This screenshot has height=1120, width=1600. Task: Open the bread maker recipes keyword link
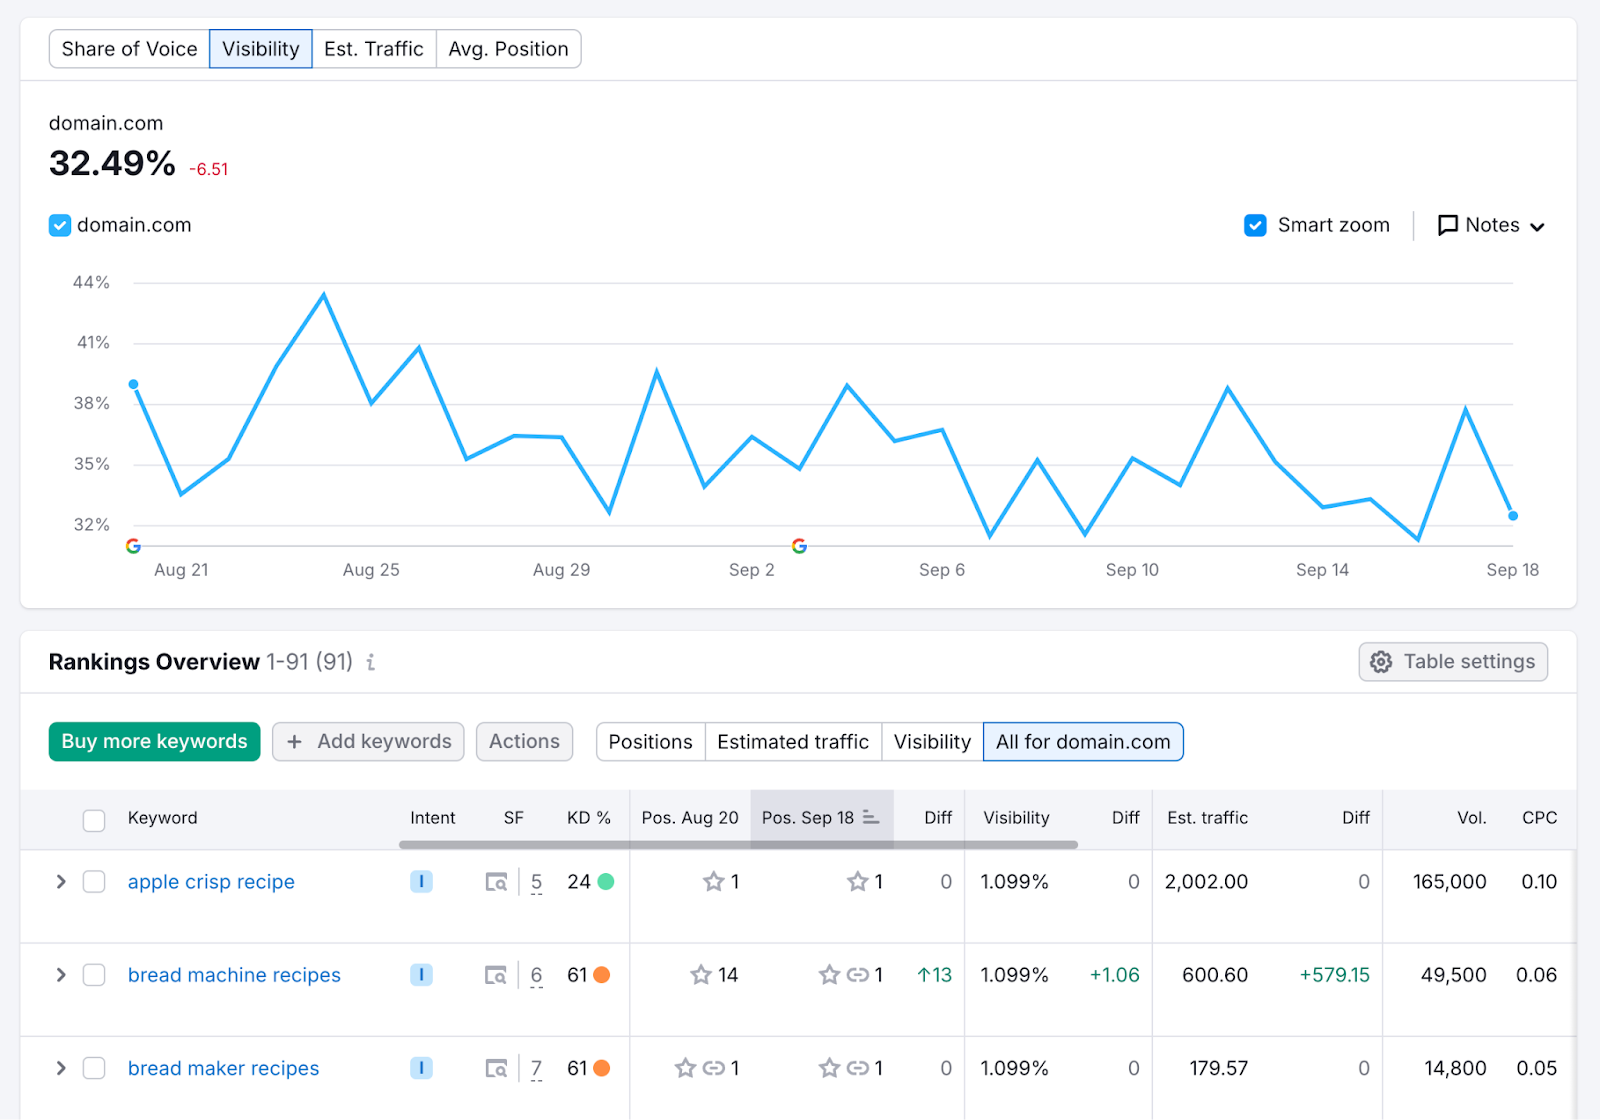(x=223, y=1068)
